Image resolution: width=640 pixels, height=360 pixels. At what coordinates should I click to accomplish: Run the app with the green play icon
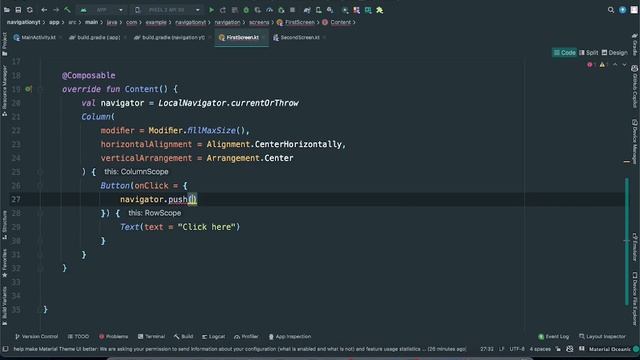pos(211,10)
